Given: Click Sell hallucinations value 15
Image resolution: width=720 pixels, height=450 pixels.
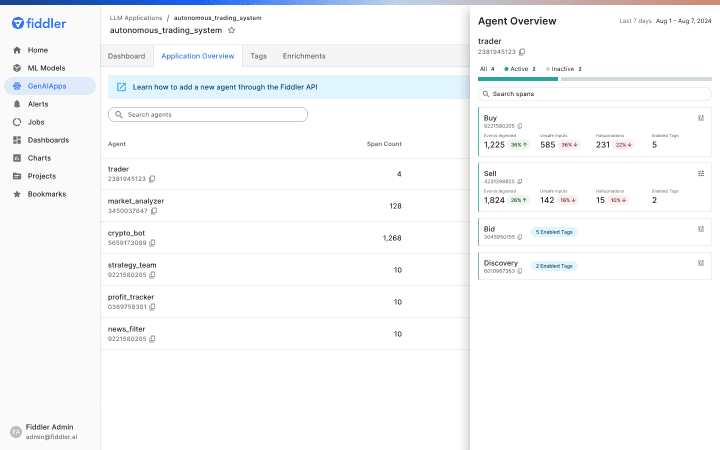Looking at the screenshot, I should [x=600, y=200].
